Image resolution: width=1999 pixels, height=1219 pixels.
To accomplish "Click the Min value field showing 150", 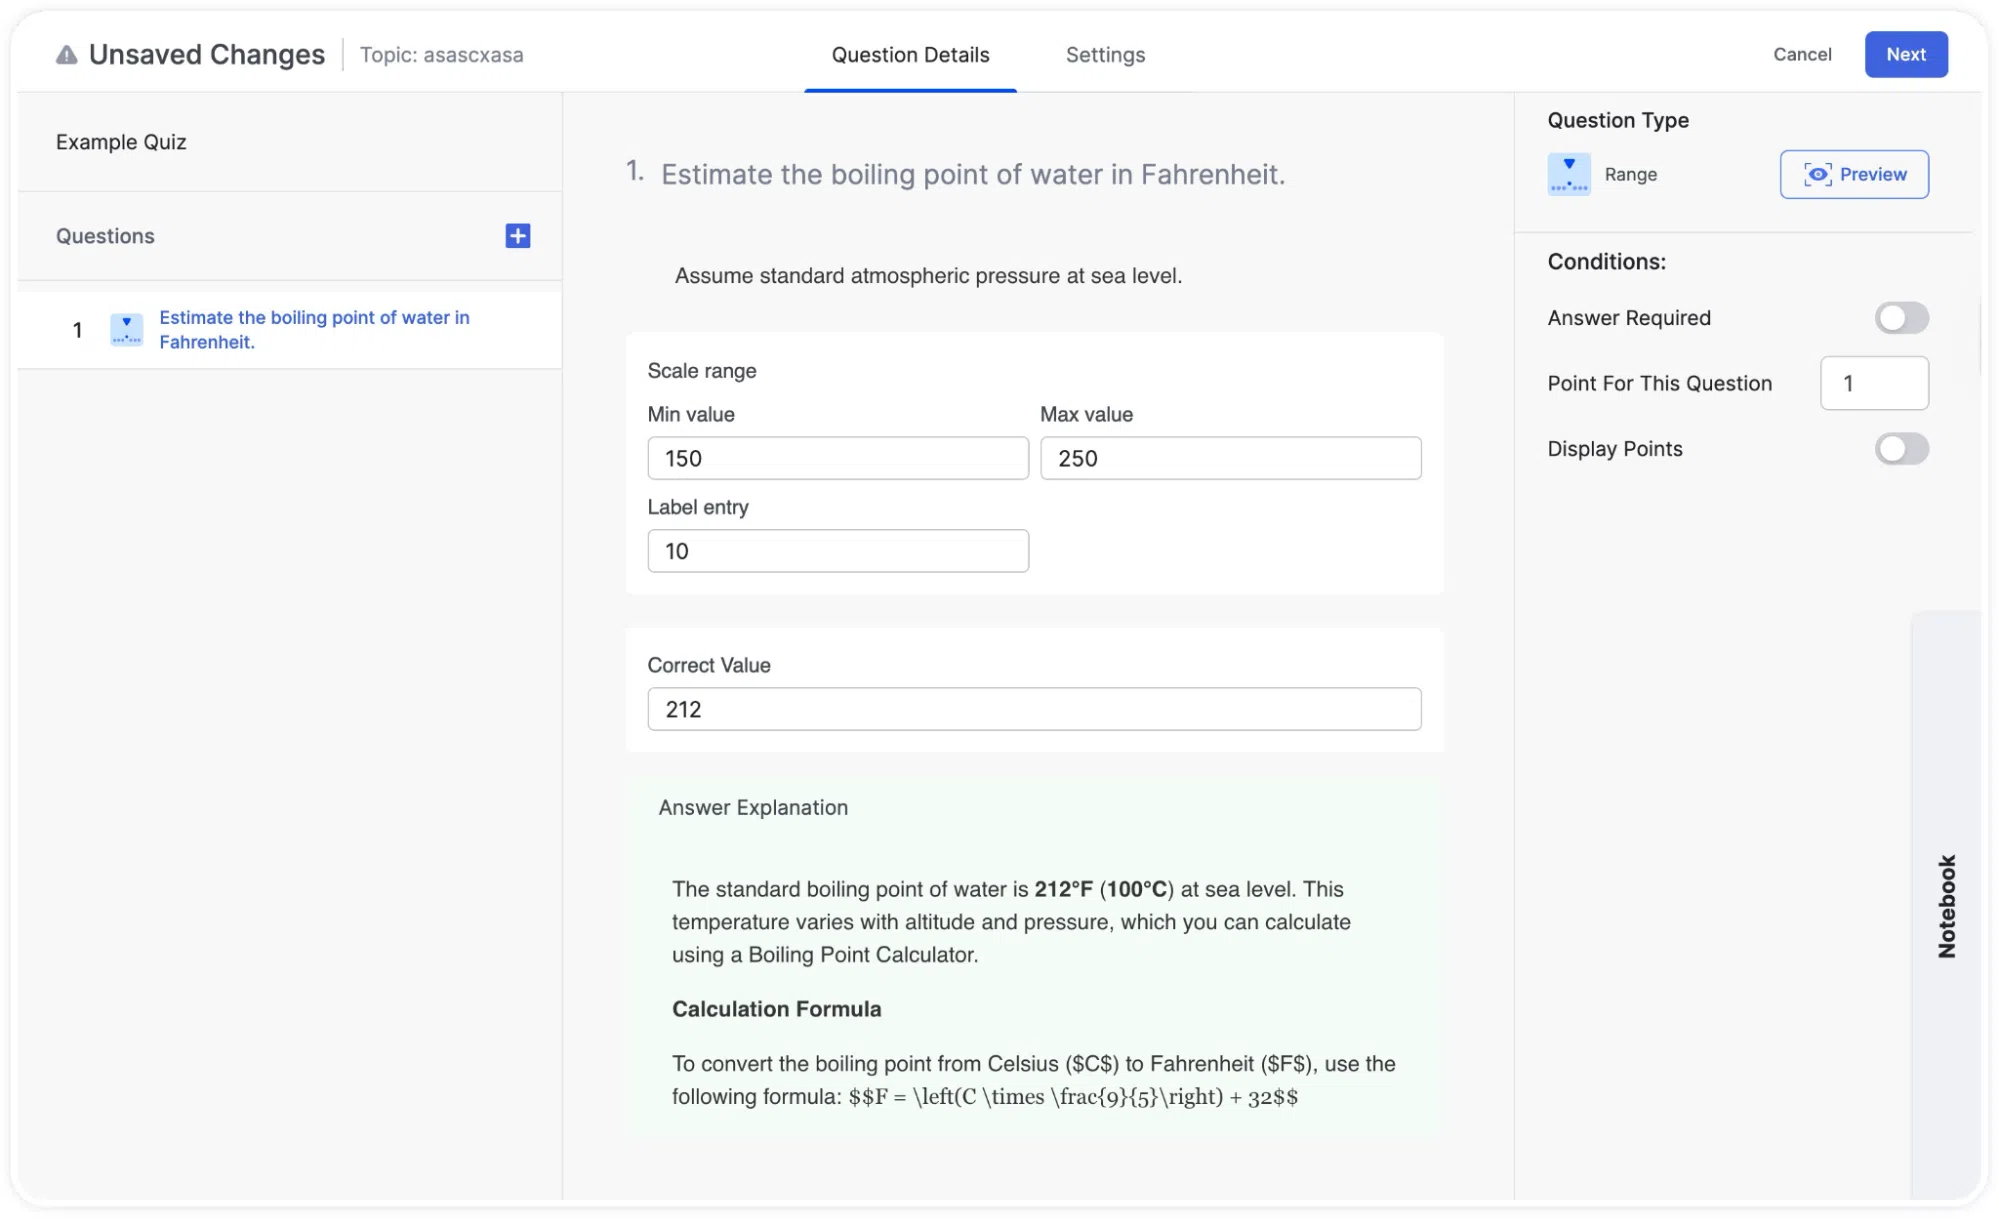I will point(838,458).
